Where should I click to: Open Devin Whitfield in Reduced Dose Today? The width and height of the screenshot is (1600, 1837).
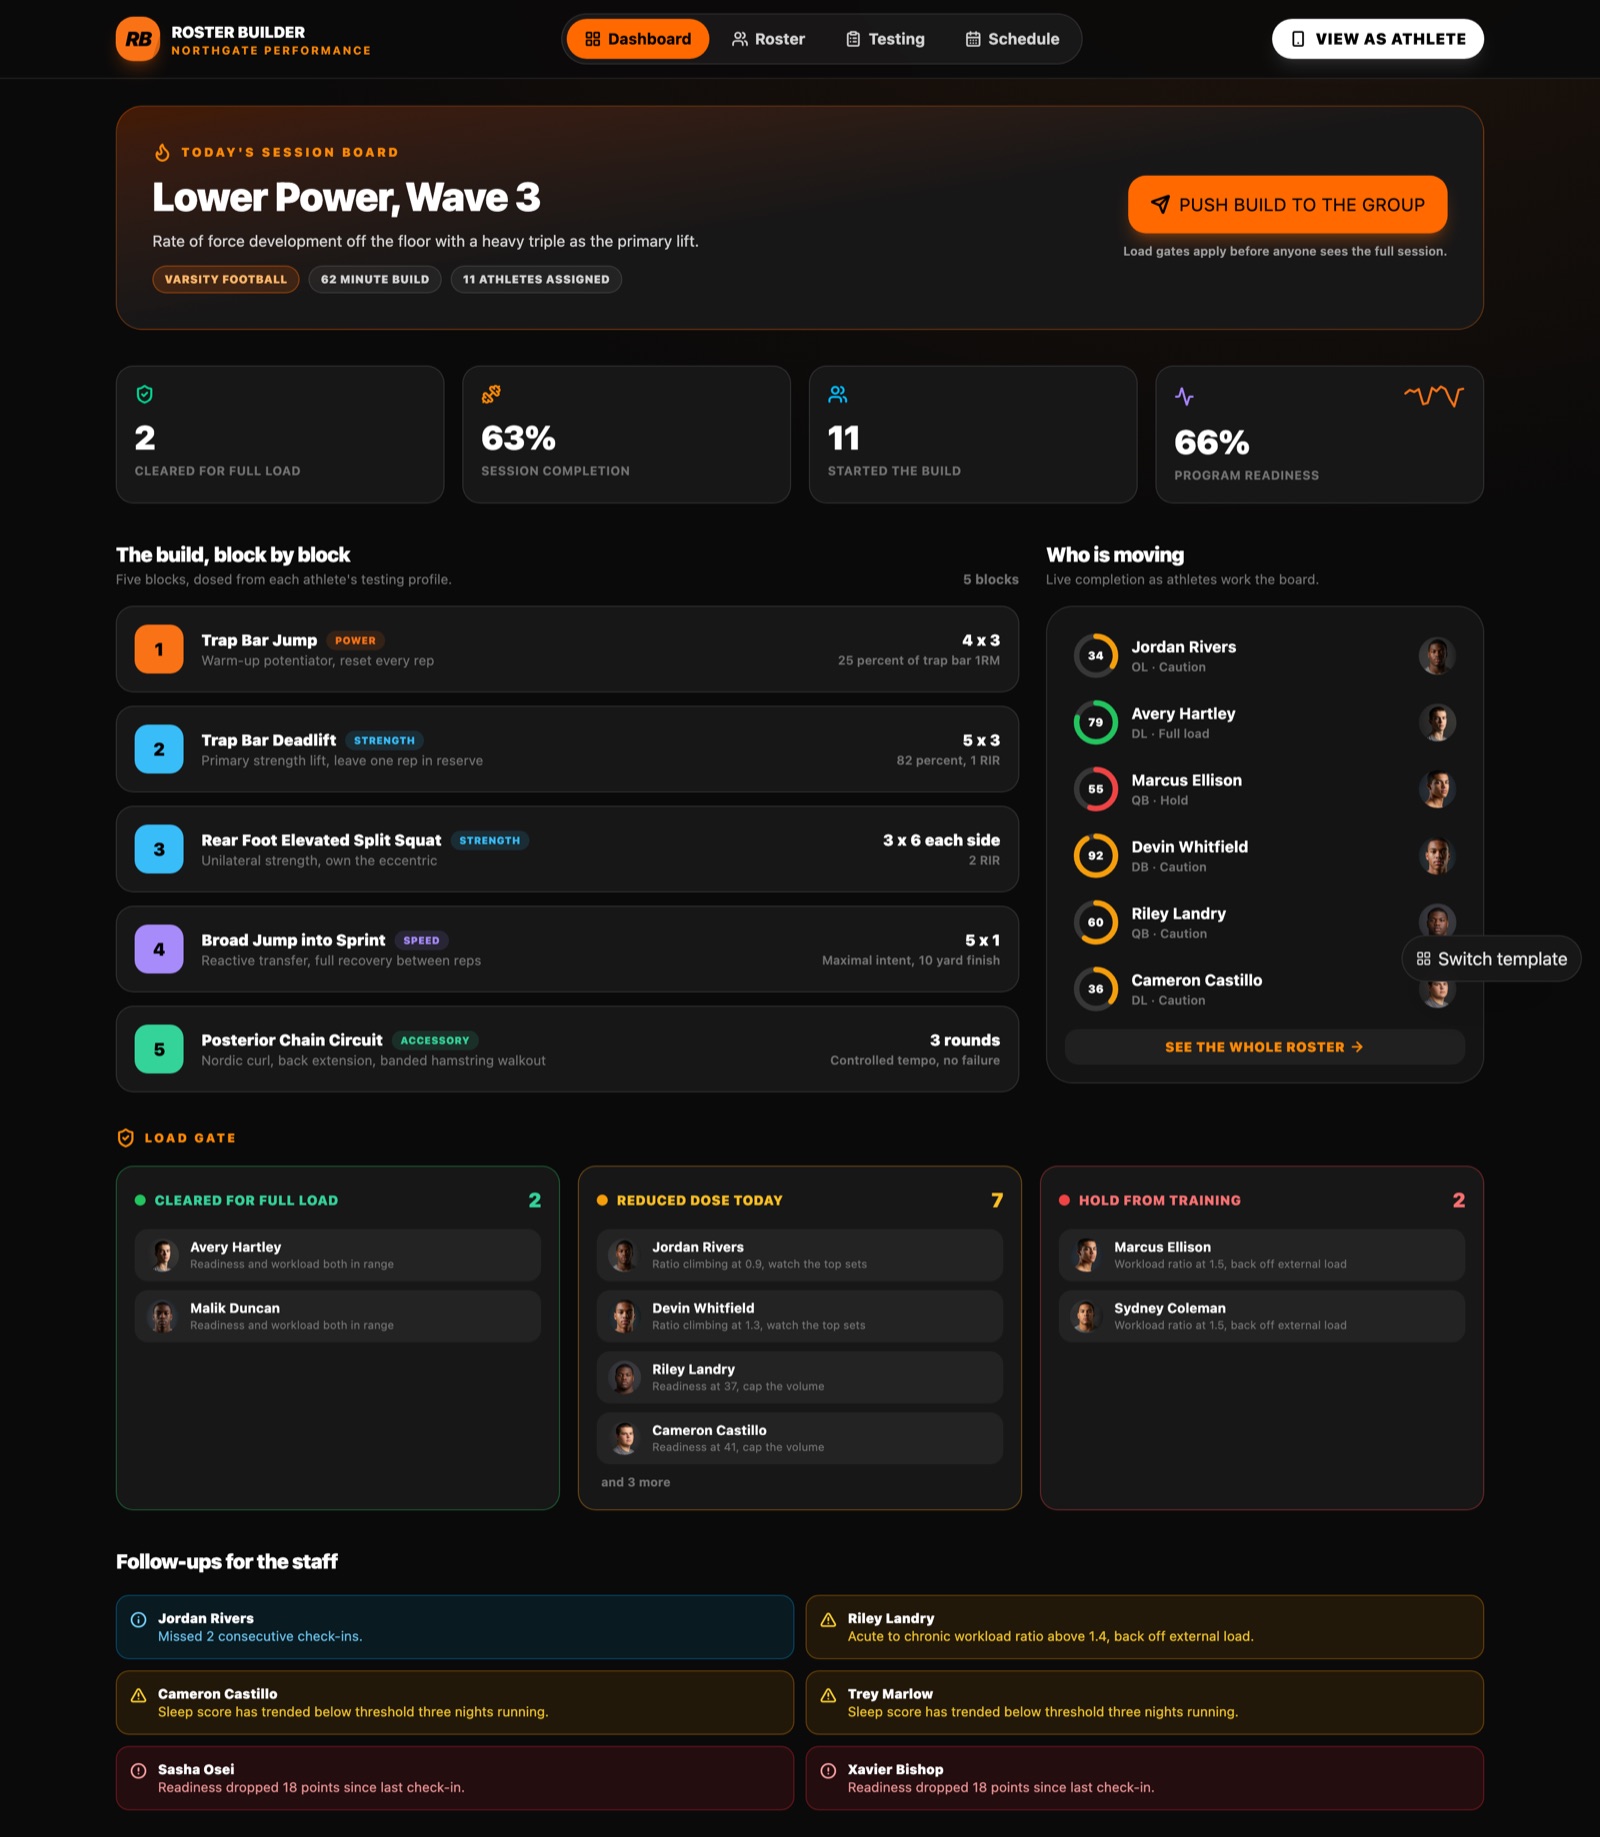coord(800,1316)
